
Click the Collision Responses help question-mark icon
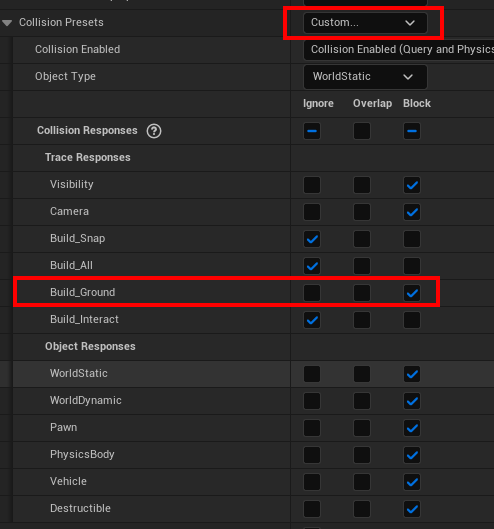pyautogui.click(x=154, y=131)
